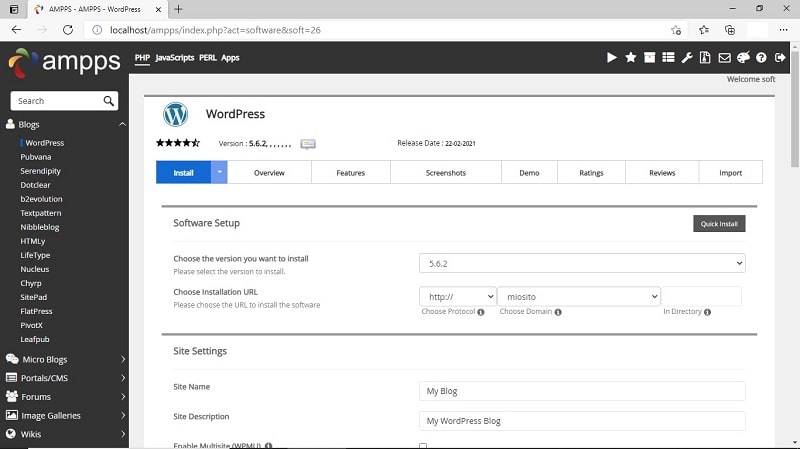Open the Install button dropdown arrow
The image size is (800, 449).
(219, 172)
